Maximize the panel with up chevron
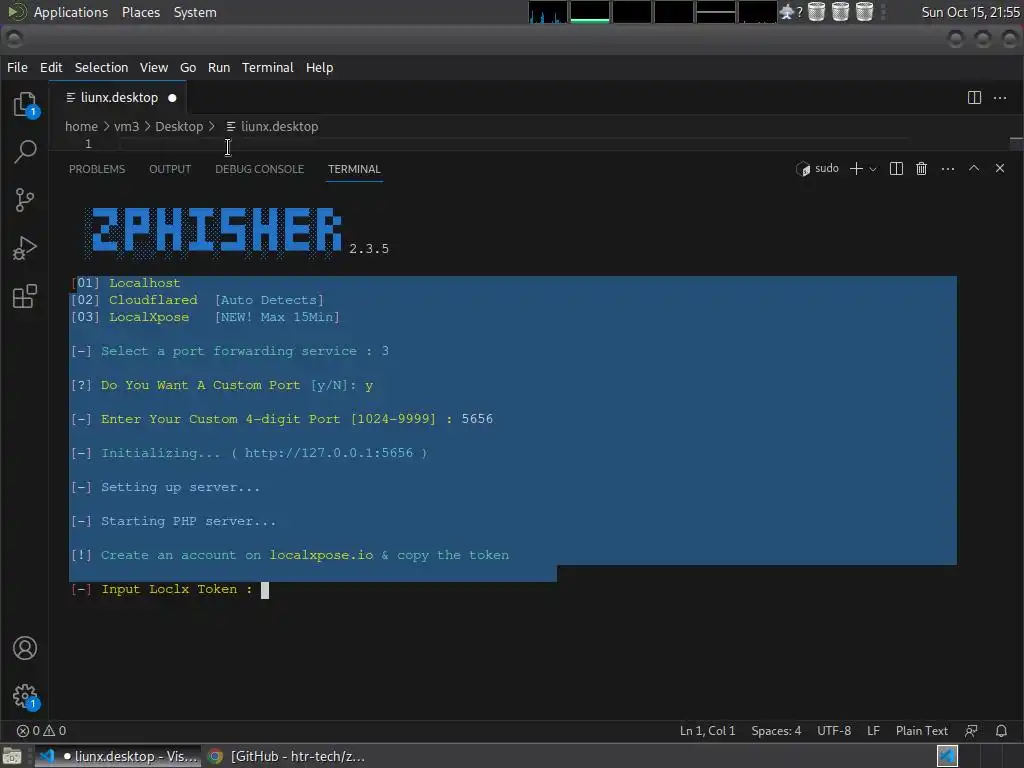Image resolution: width=1024 pixels, height=768 pixels. tap(974, 168)
